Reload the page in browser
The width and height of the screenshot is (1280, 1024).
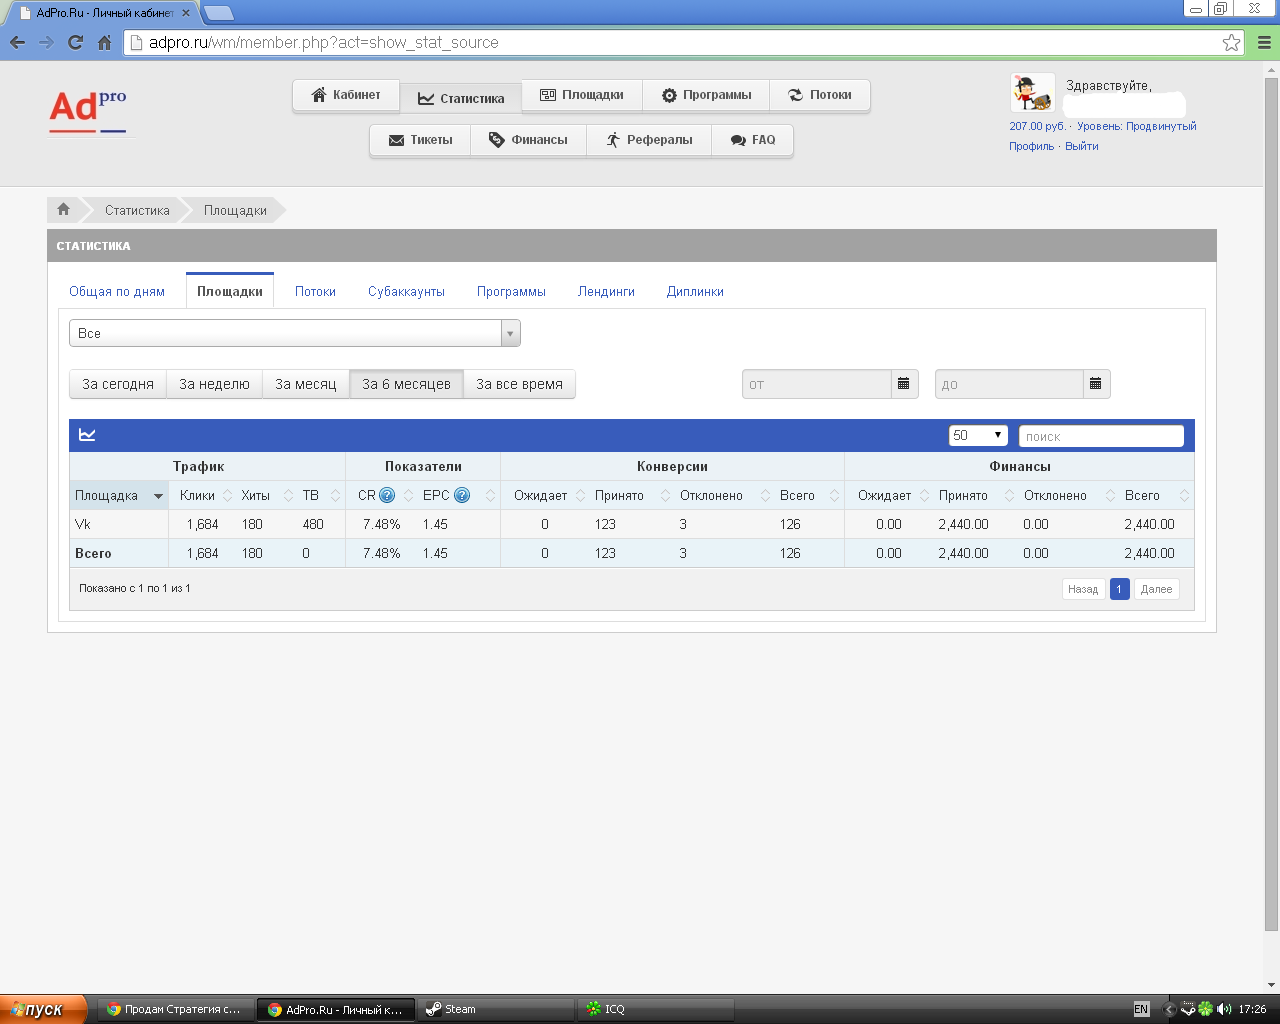pyautogui.click(x=75, y=42)
